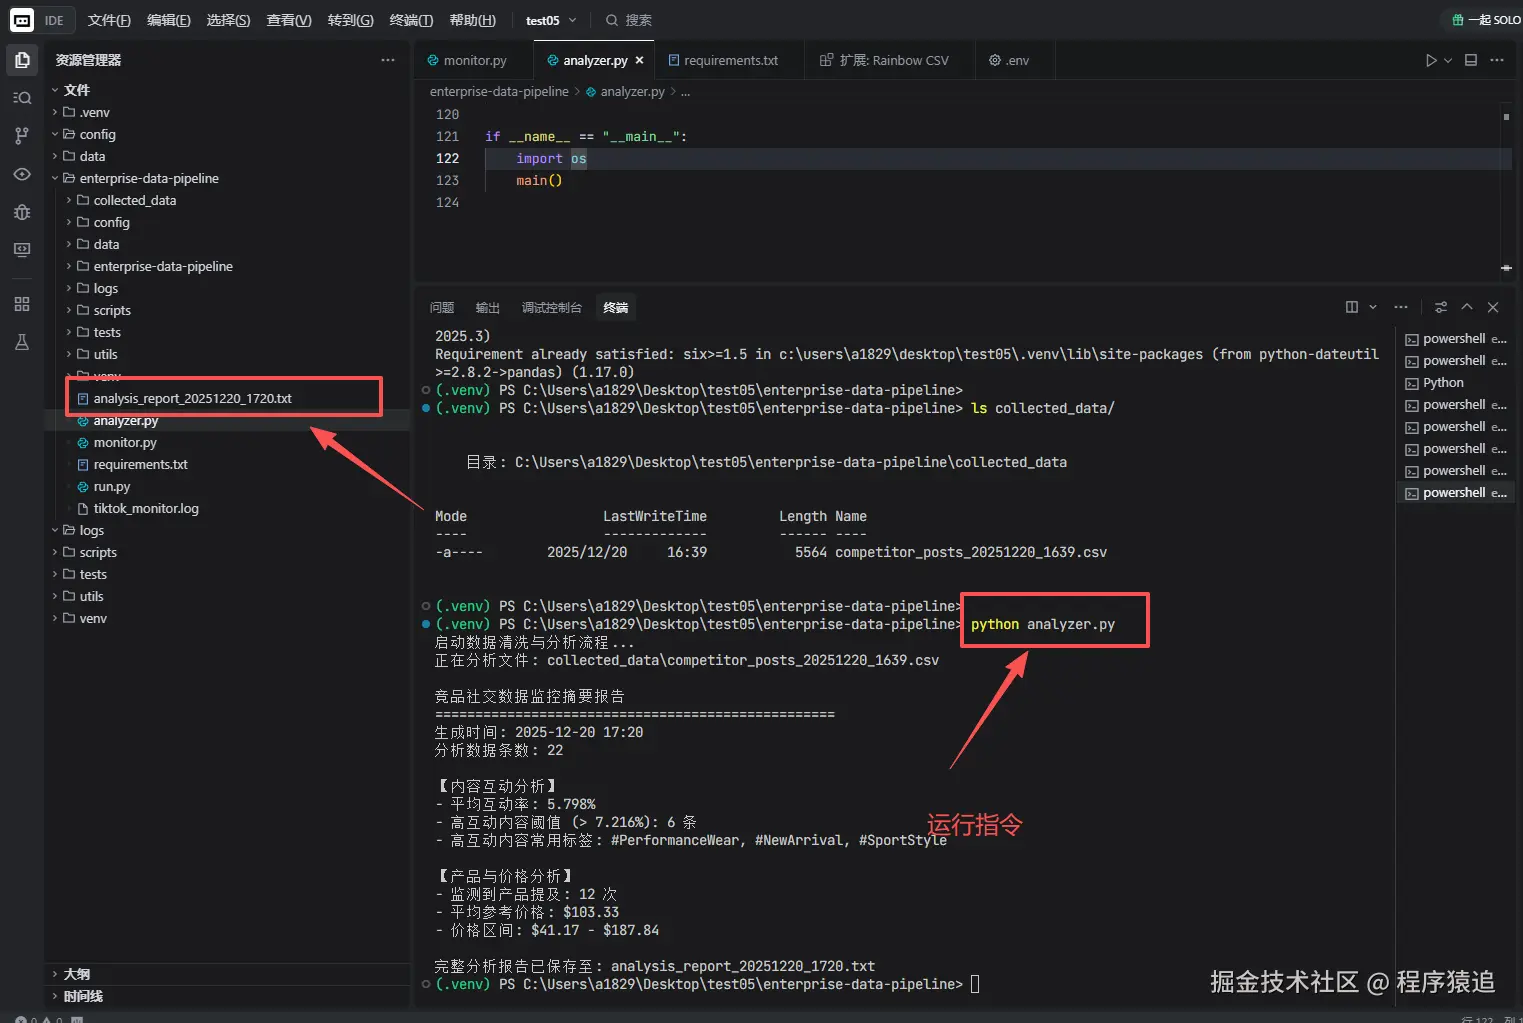Click code line 122 import os
This screenshot has width=1523, height=1023.
point(551,158)
